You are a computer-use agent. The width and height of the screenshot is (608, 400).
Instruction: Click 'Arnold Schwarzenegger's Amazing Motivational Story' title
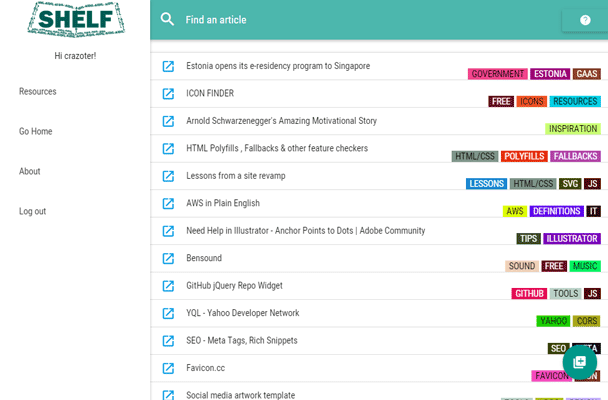click(282, 121)
